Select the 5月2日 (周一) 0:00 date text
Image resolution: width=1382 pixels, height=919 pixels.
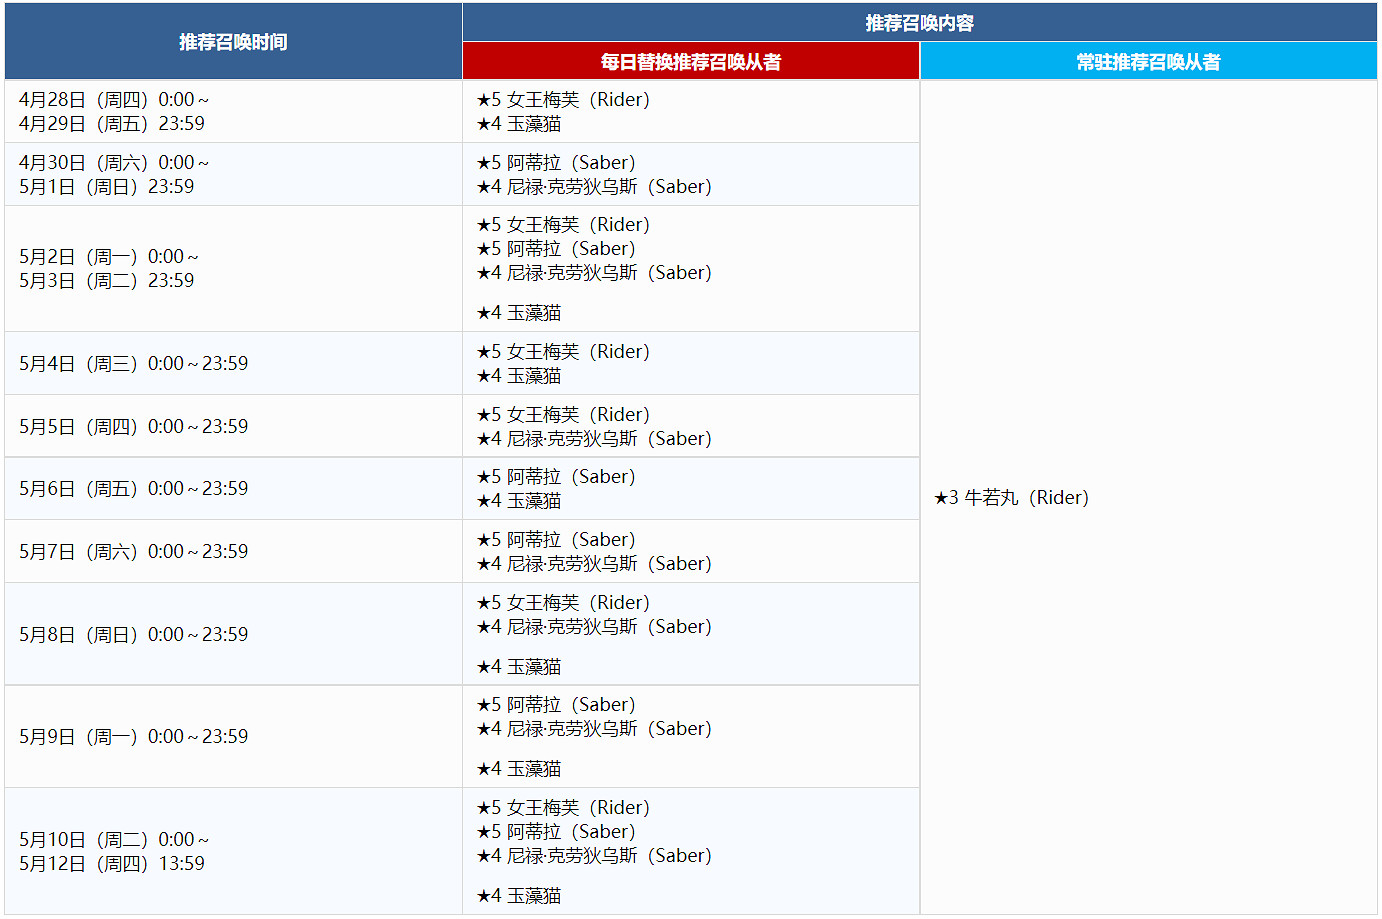coord(108,257)
